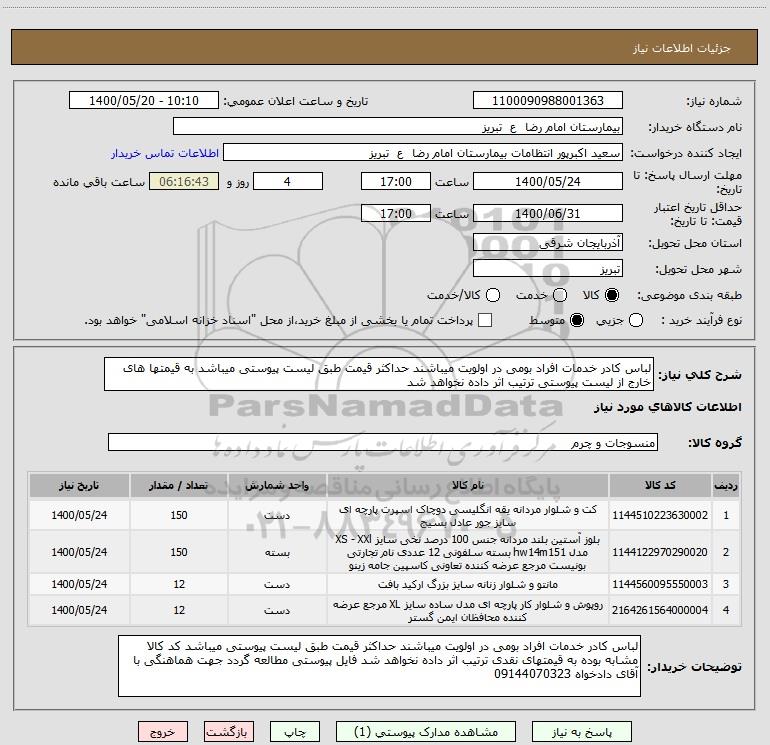Click the جزئیات اطلاعات نیاز page header
Image resolution: width=770 pixels, height=745 pixels.
coord(681,48)
